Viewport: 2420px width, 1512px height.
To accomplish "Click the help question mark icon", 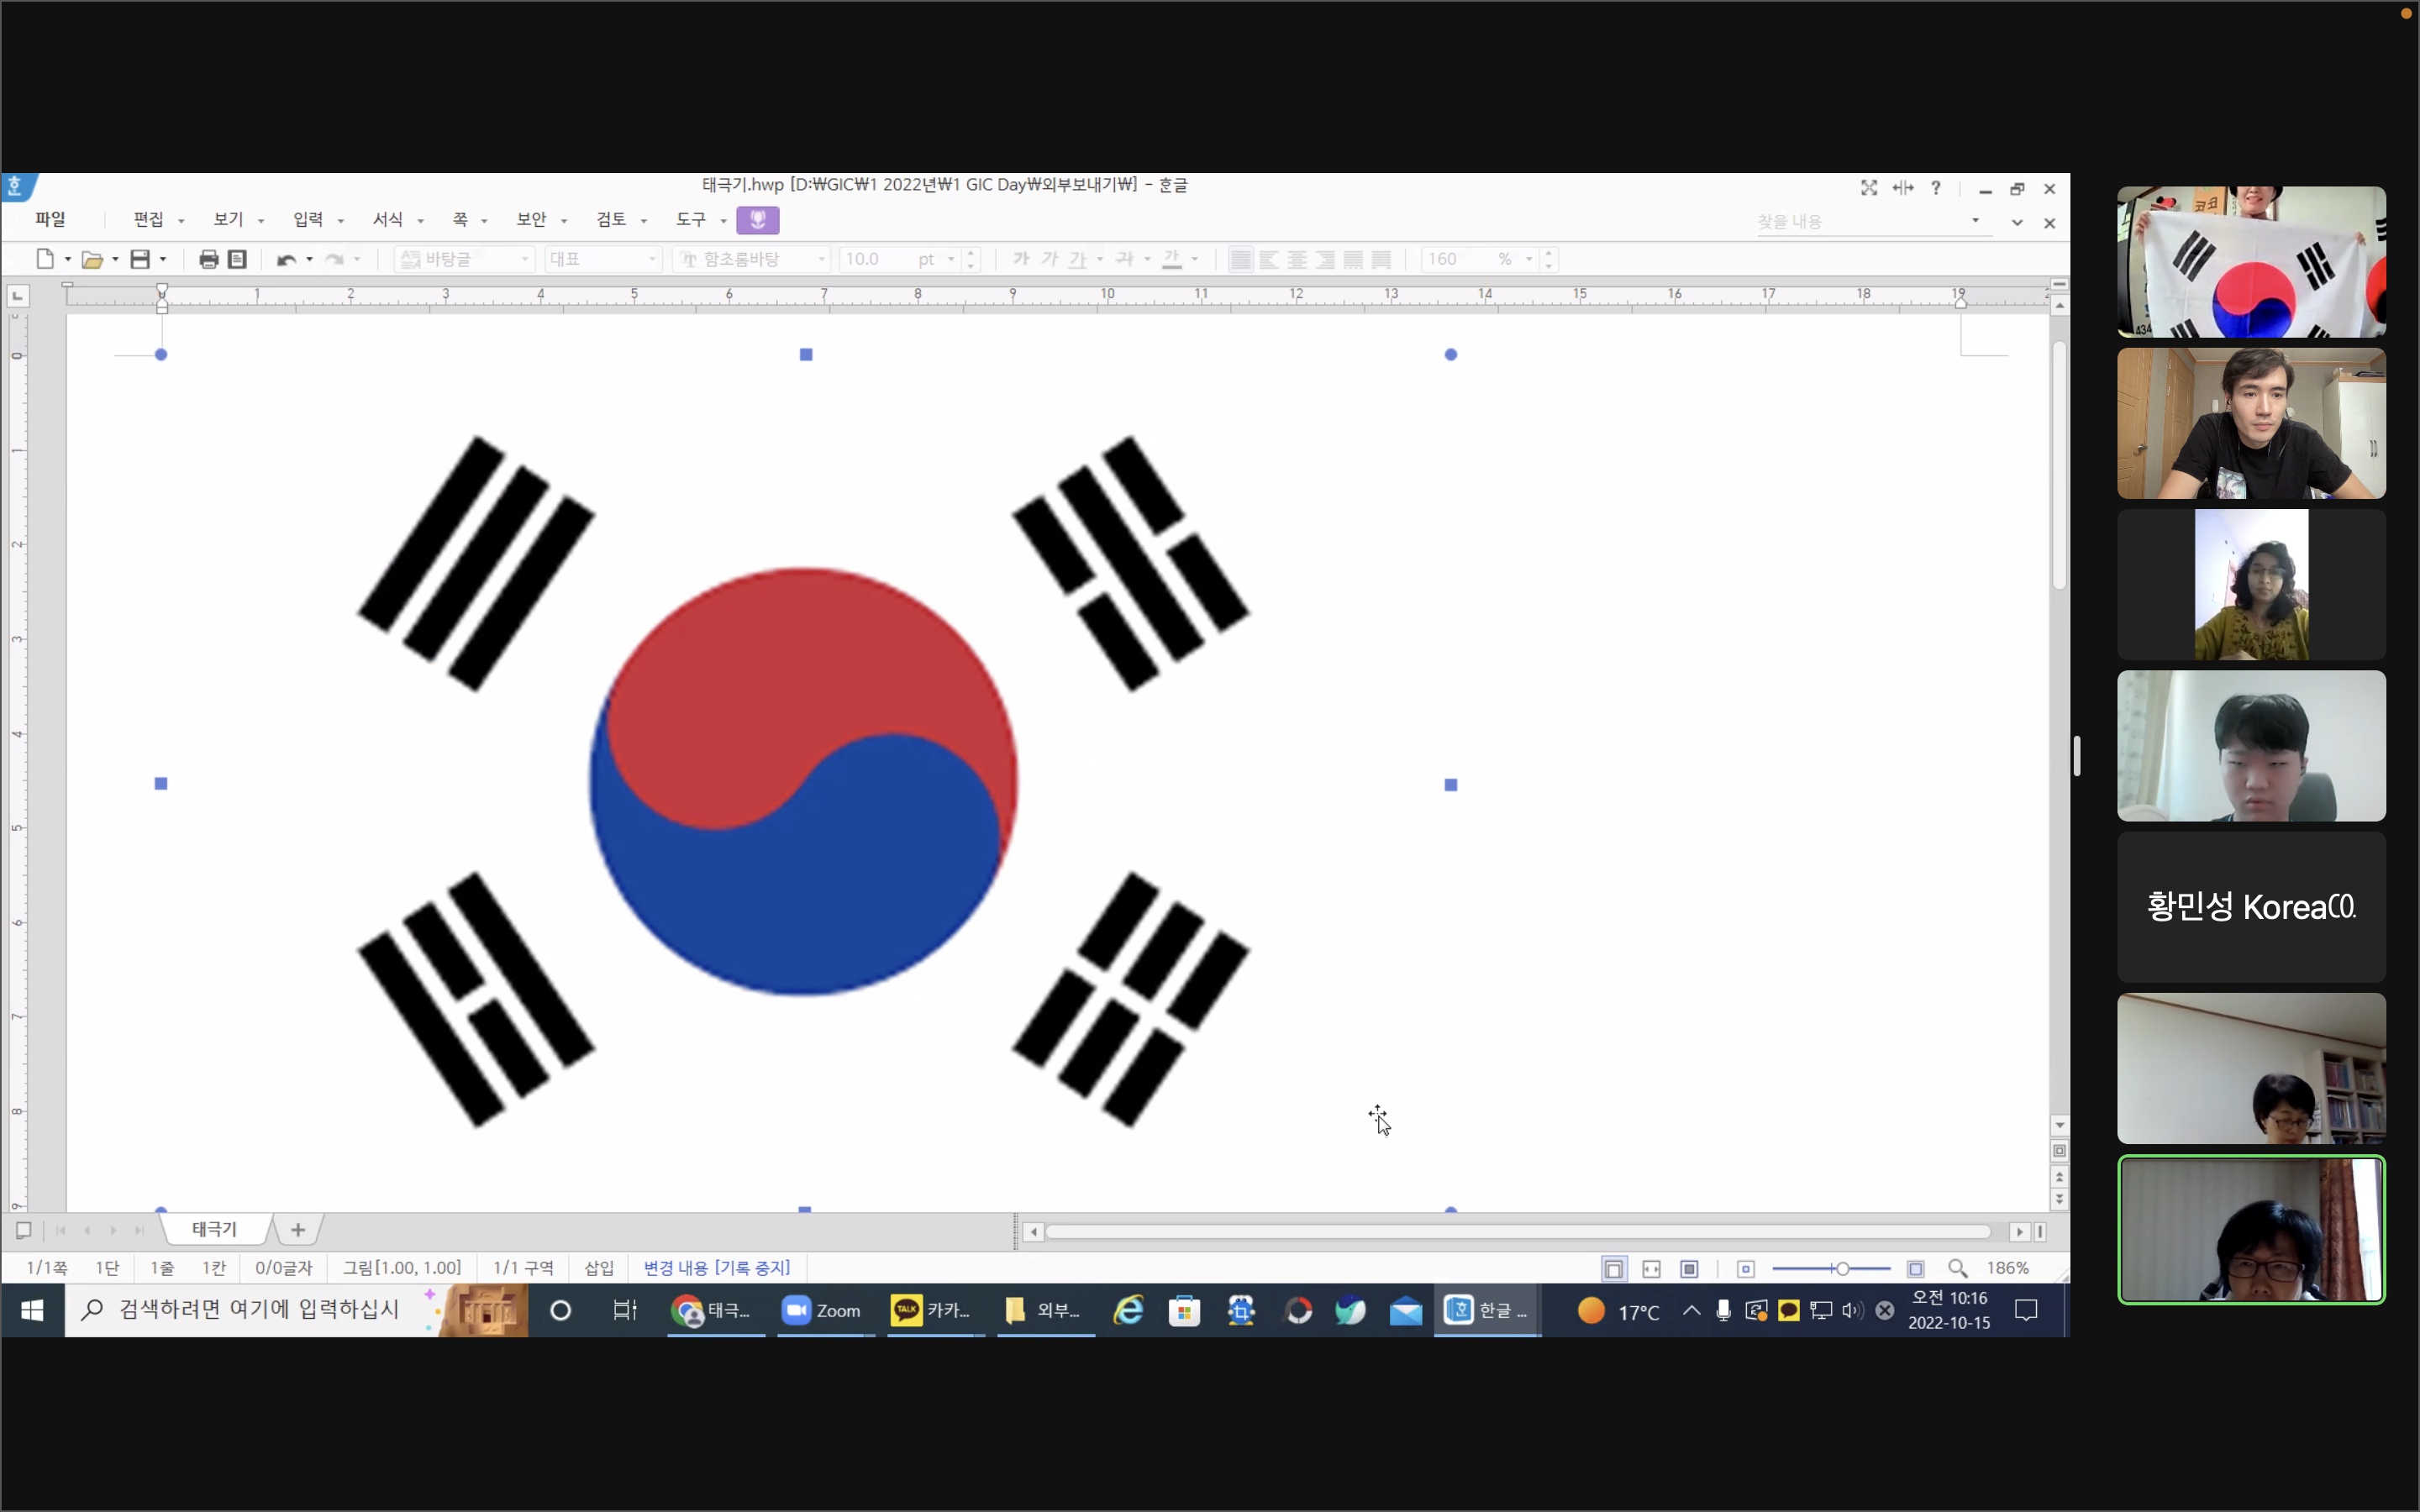I will pos(1936,188).
